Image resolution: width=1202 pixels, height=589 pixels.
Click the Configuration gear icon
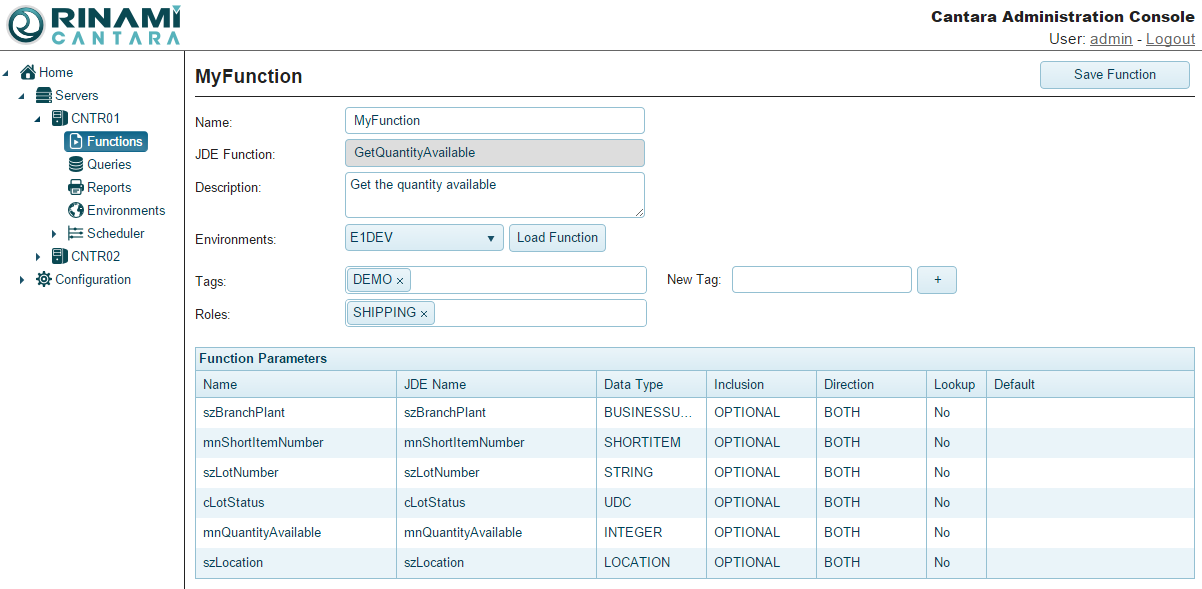click(44, 279)
